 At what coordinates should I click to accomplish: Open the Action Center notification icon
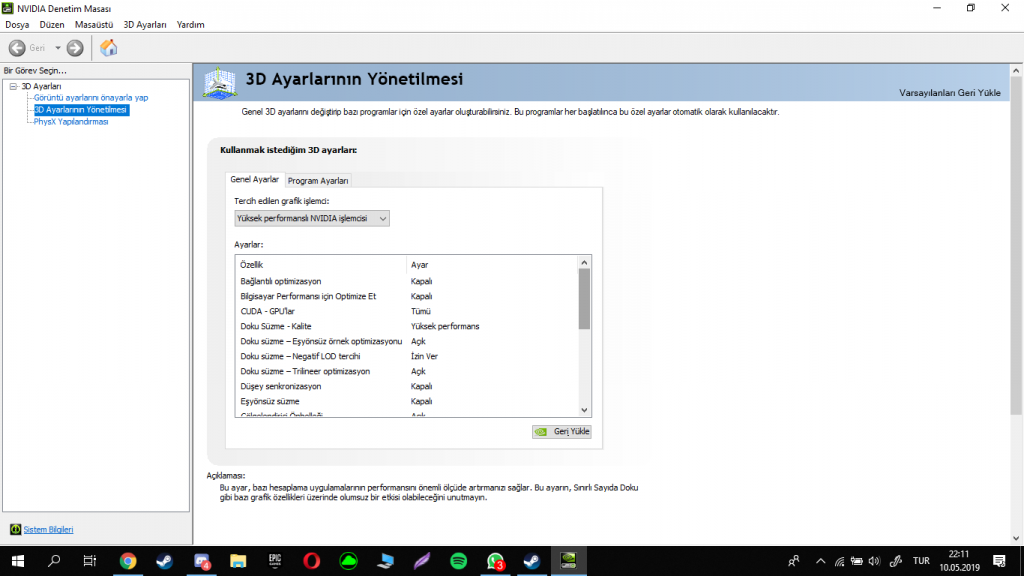coord(999,561)
